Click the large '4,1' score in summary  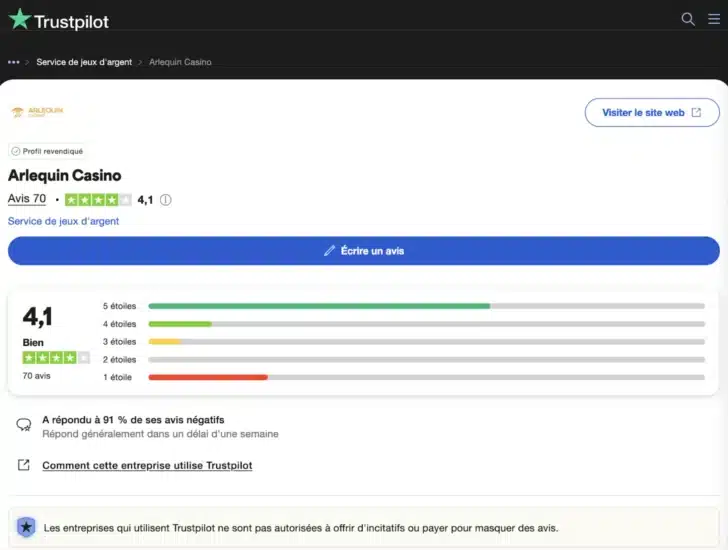tap(38, 317)
